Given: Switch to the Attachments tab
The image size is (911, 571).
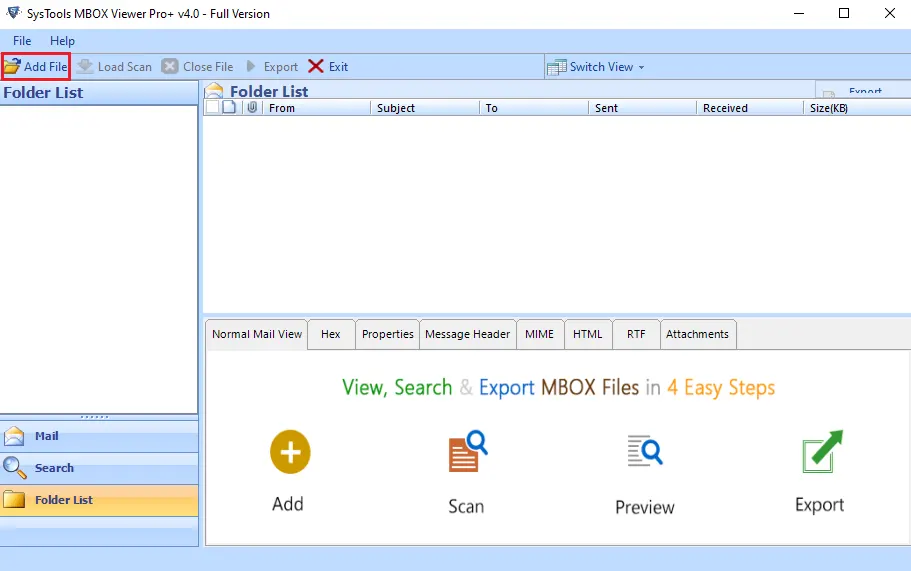Looking at the screenshot, I should (x=697, y=334).
